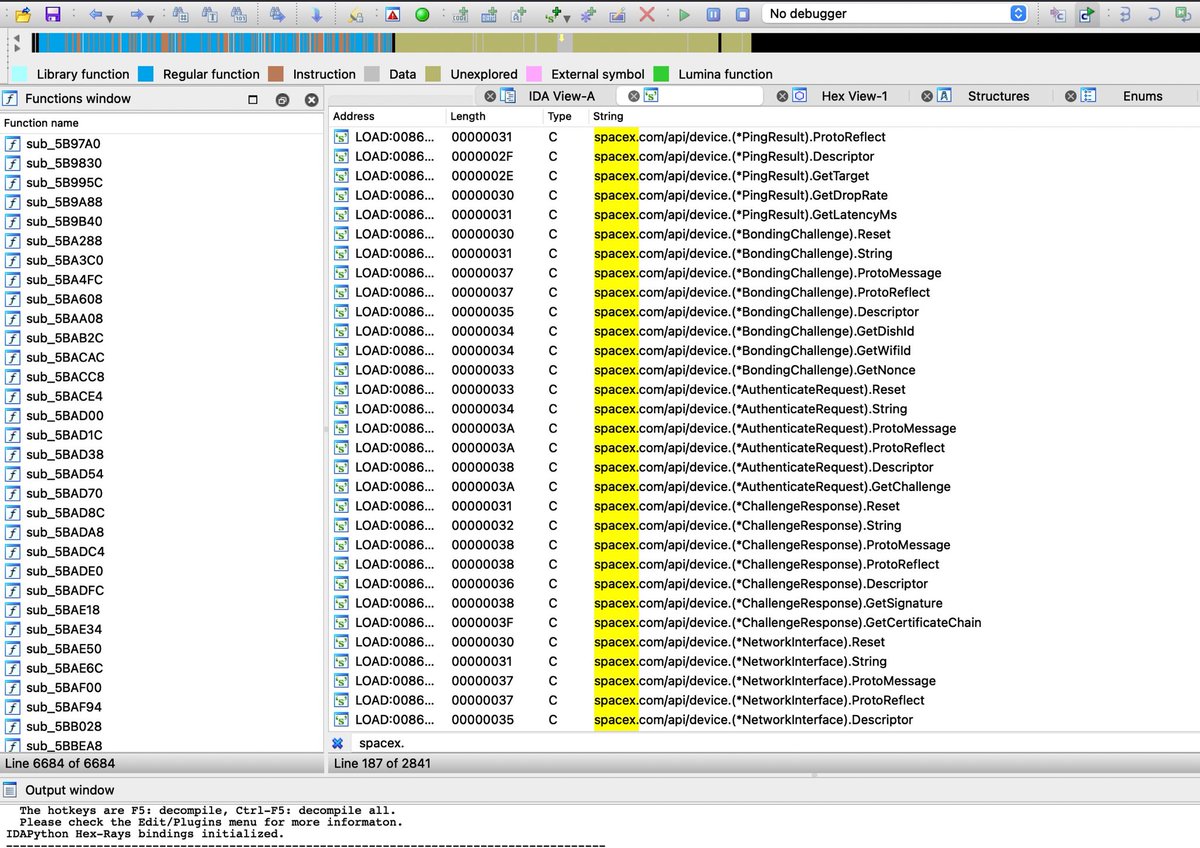
Task: Switch to the Structures tab
Action: tap(998, 96)
